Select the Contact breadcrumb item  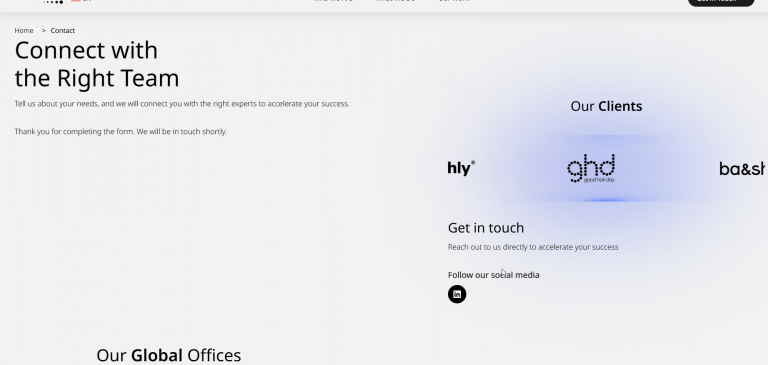(x=63, y=30)
